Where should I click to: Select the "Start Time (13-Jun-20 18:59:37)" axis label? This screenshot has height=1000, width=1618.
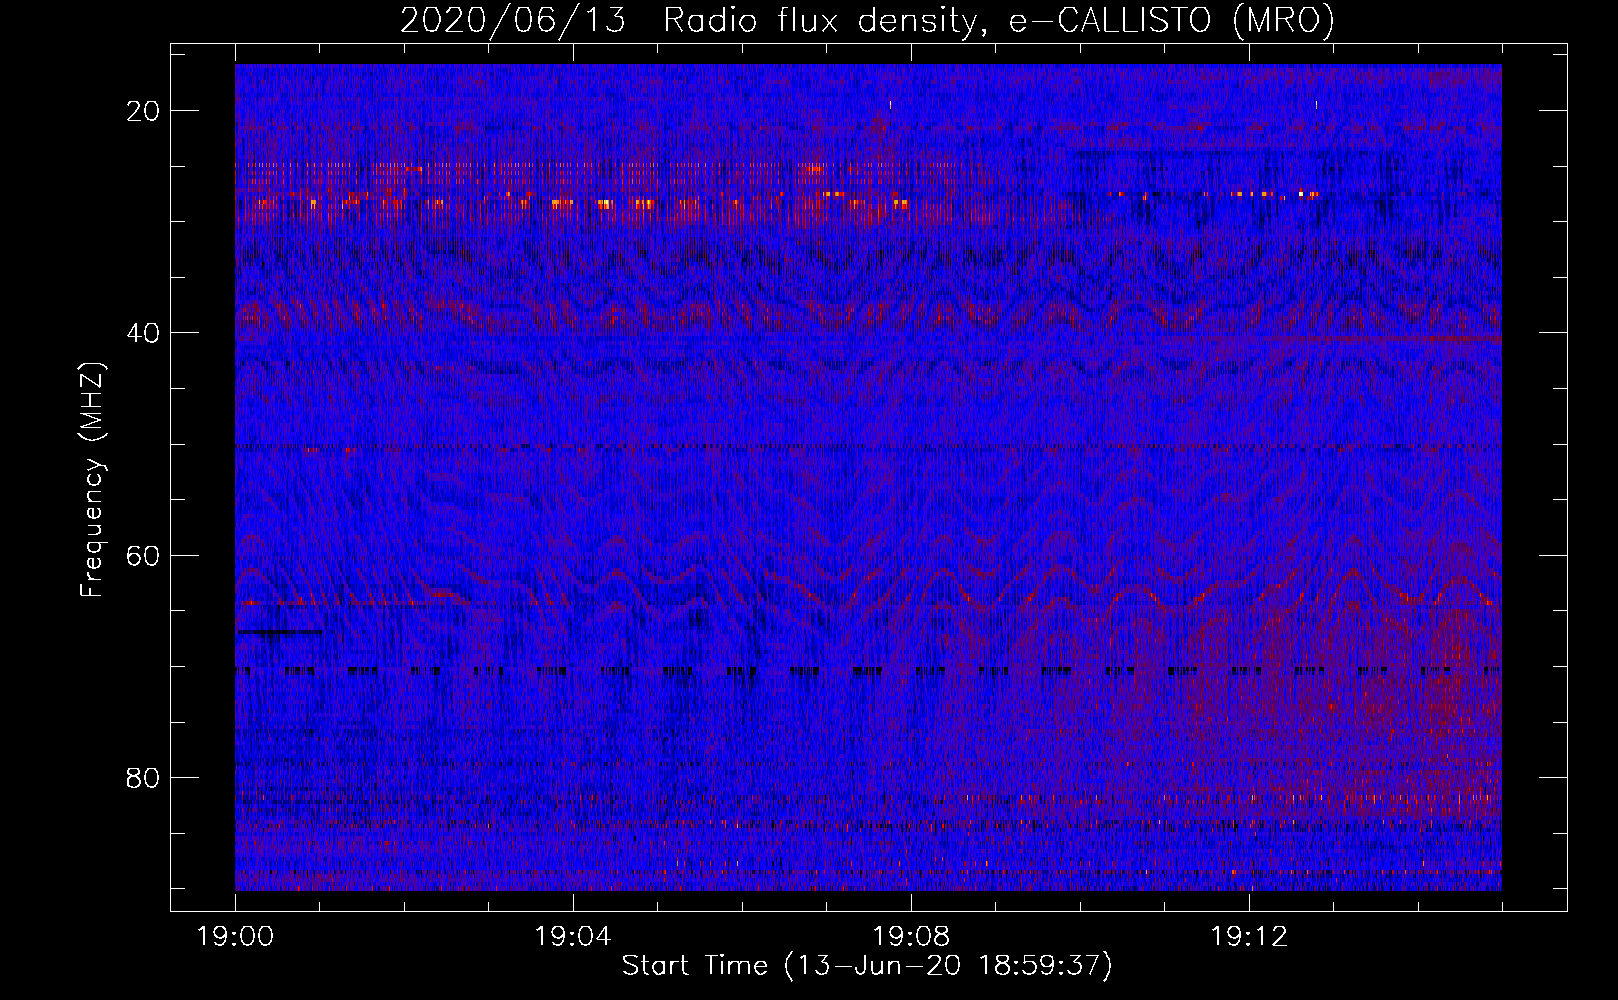coord(867,966)
